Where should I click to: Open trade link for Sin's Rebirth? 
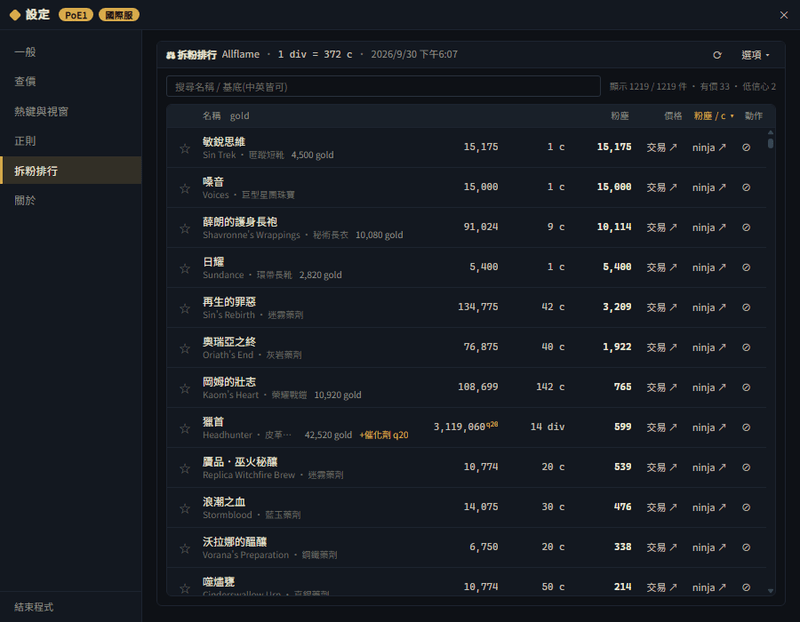(661, 307)
